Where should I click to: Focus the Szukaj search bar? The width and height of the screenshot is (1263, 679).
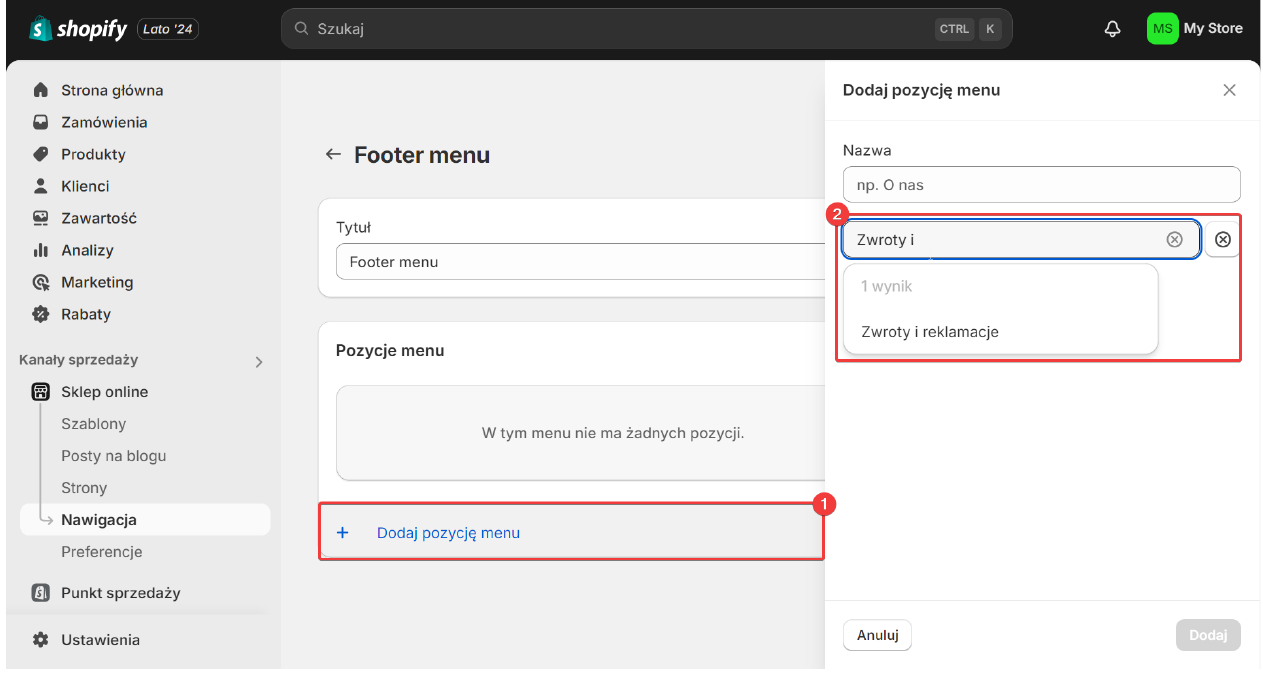(x=647, y=29)
